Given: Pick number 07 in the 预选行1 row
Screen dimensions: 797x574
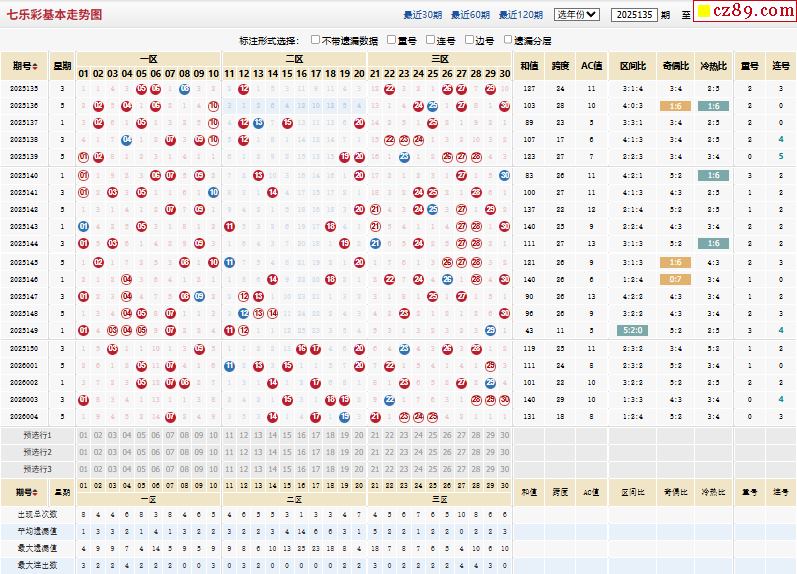Looking at the screenshot, I should (170, 435).
